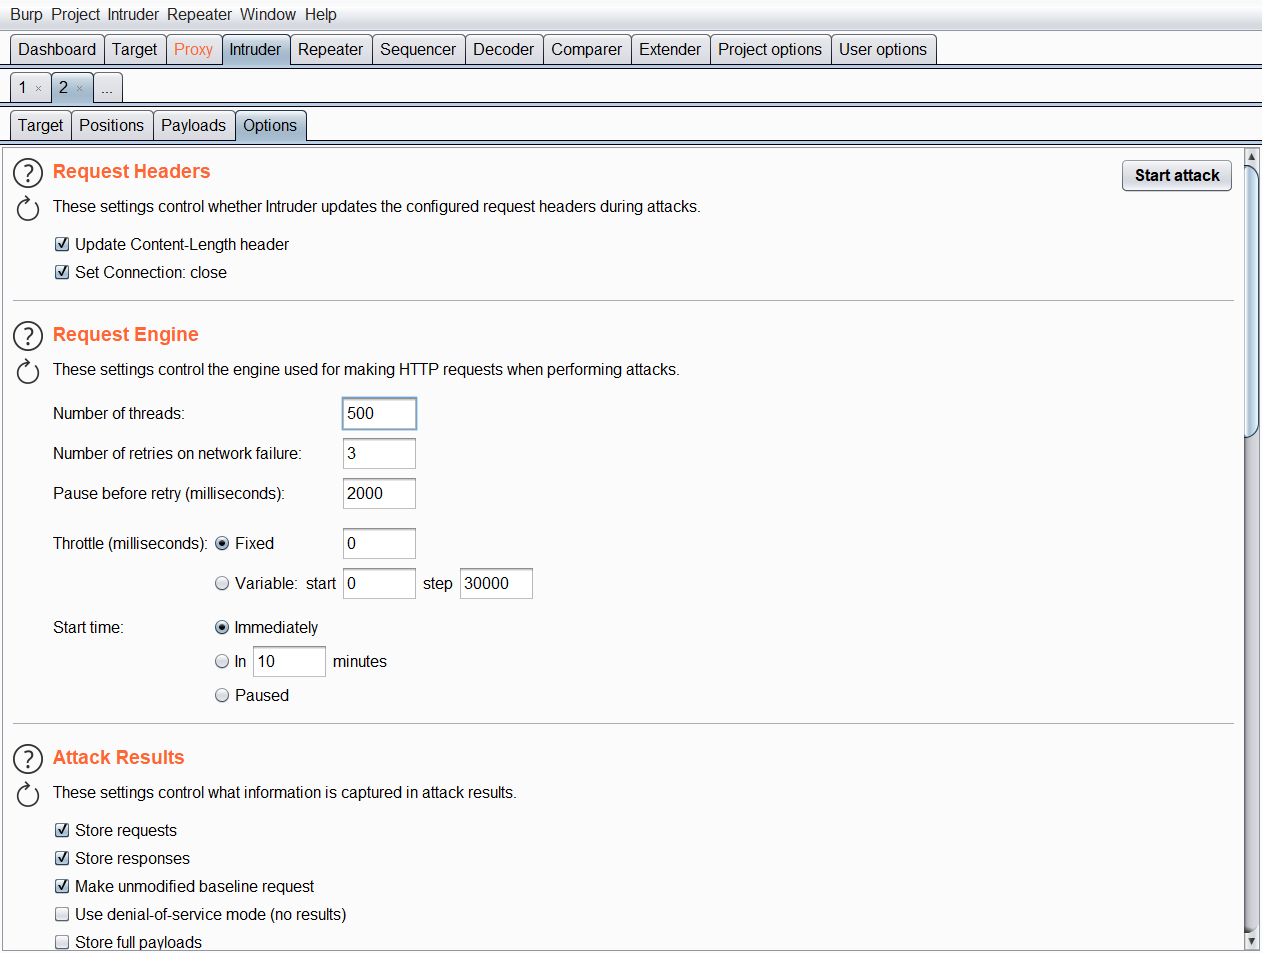Restore defaults for Request Engine section
The height and width of the screenshot is (953, 1262).
(x=28, y=371)
